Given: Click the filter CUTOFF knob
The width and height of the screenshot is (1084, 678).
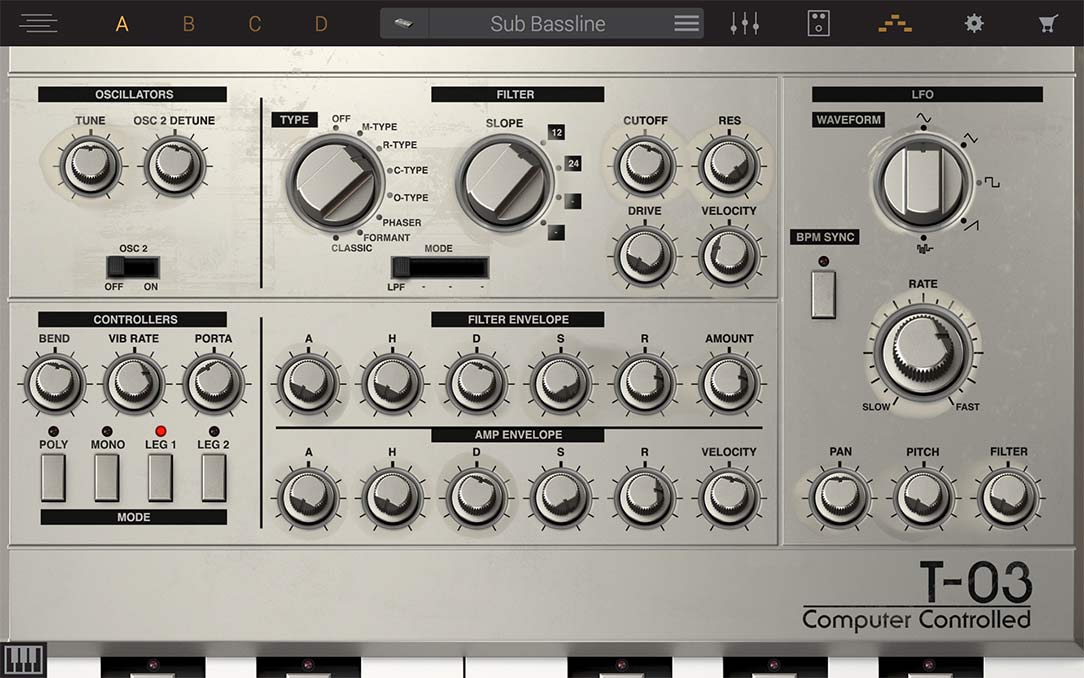Looking at the screenshot, I should tap(645, 165).
